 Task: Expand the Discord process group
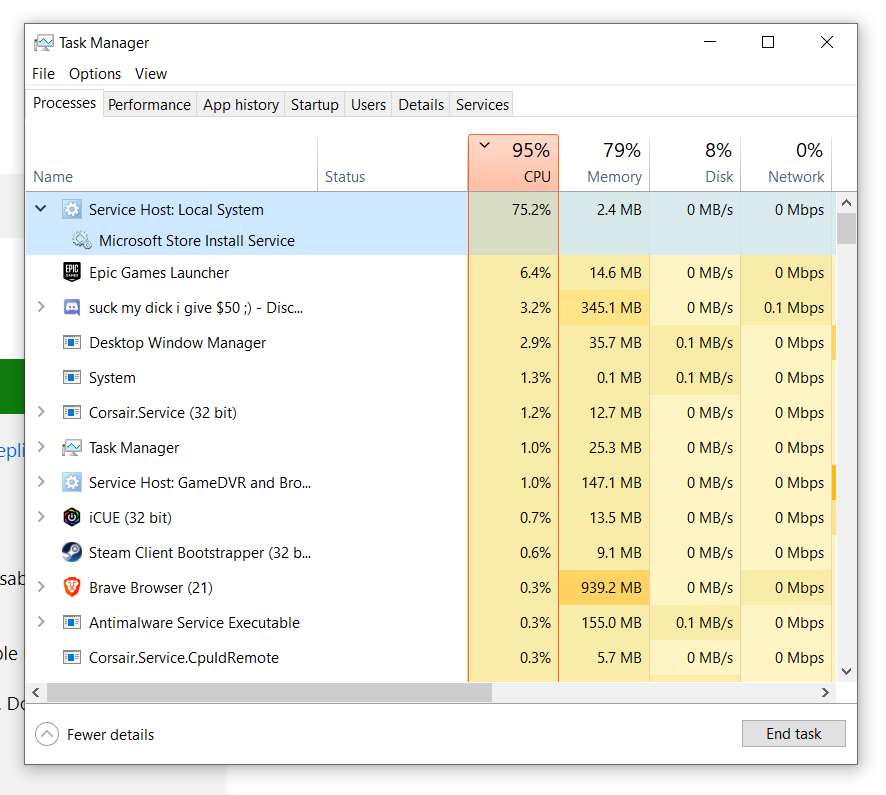point(41,307)
